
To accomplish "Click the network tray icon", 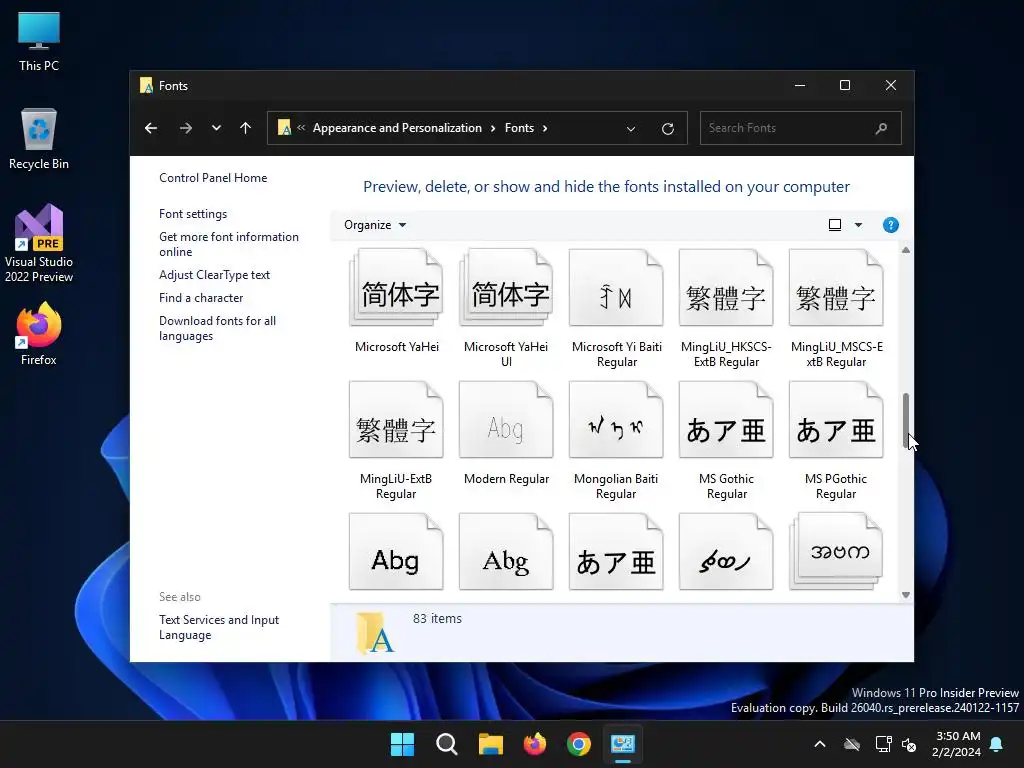I will pyautogui.click(x=883, y=744).
